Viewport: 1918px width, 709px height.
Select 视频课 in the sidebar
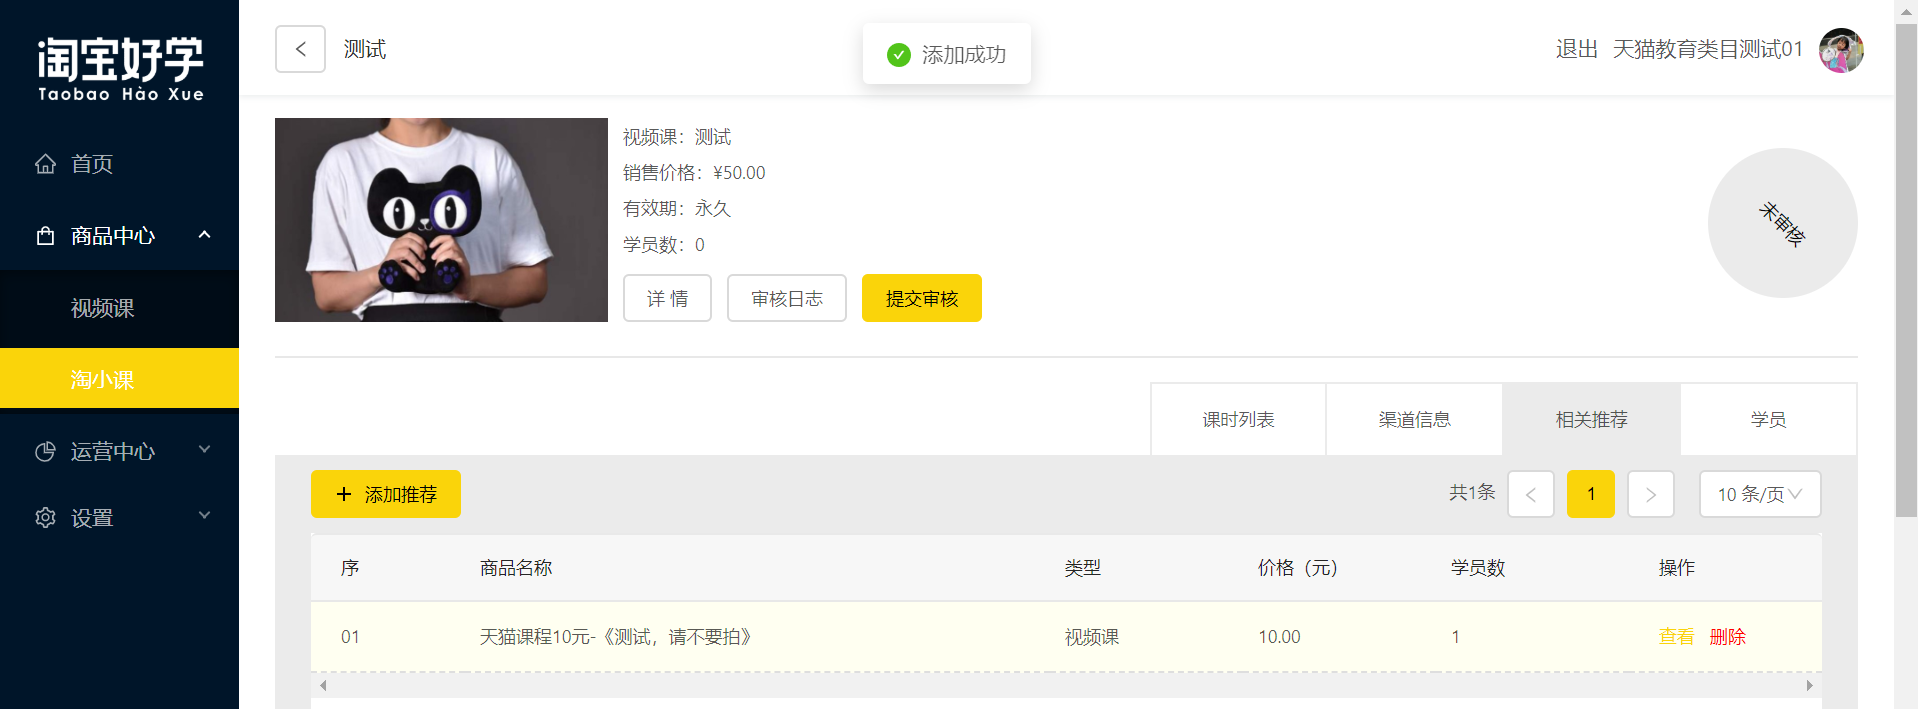coord(120,308)
